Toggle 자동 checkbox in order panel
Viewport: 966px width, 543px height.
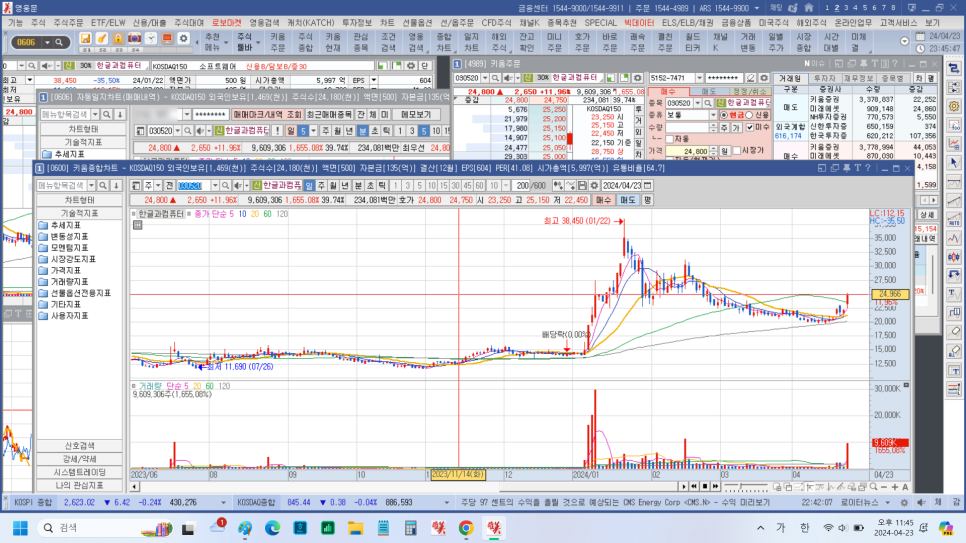click(x=669, y=139)
